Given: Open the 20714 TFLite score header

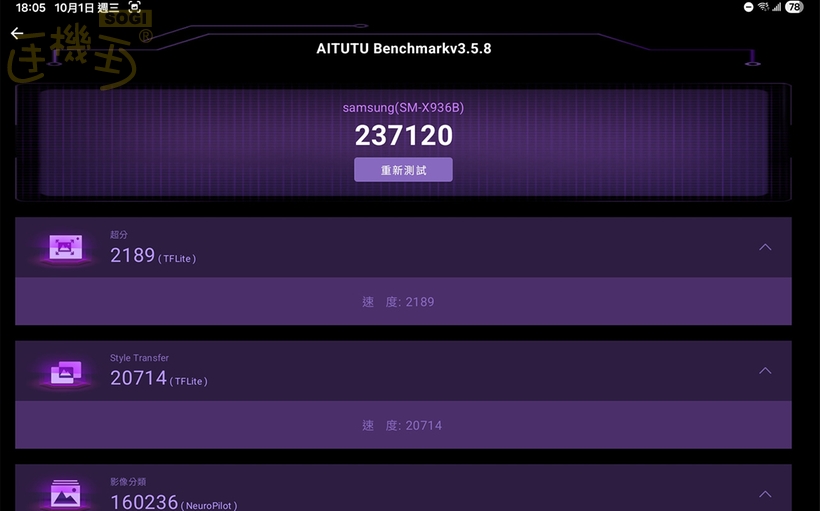Looking at the screenshot, I should click(403, 371).
